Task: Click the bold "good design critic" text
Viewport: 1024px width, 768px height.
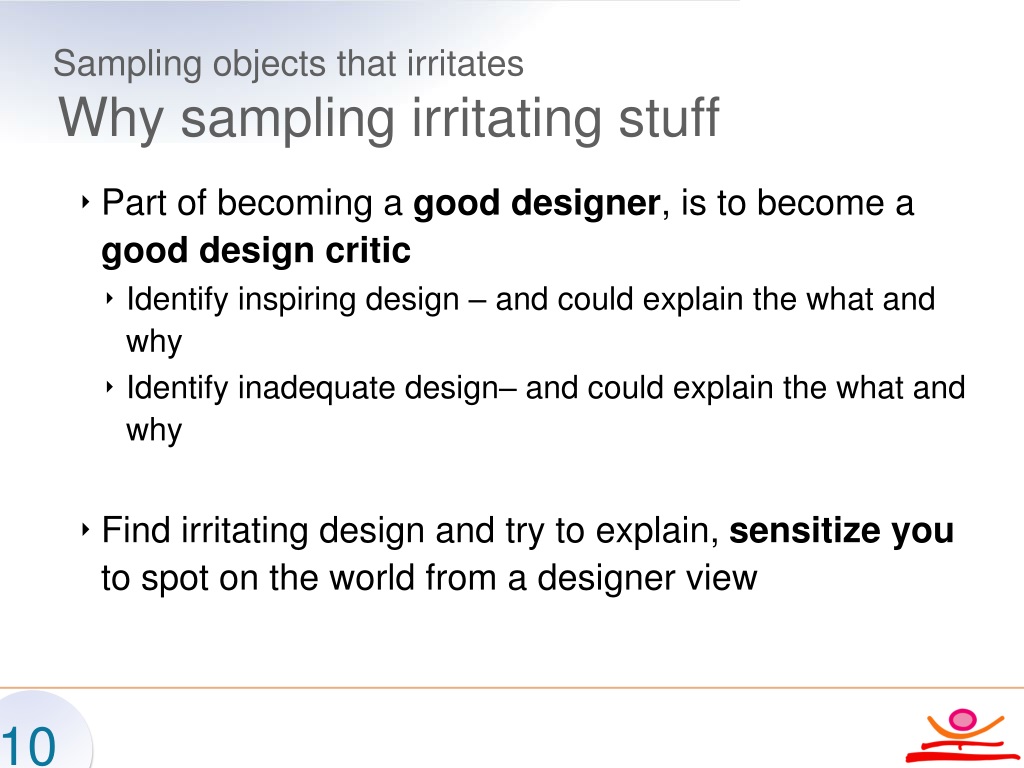Action: coord(256,251)
